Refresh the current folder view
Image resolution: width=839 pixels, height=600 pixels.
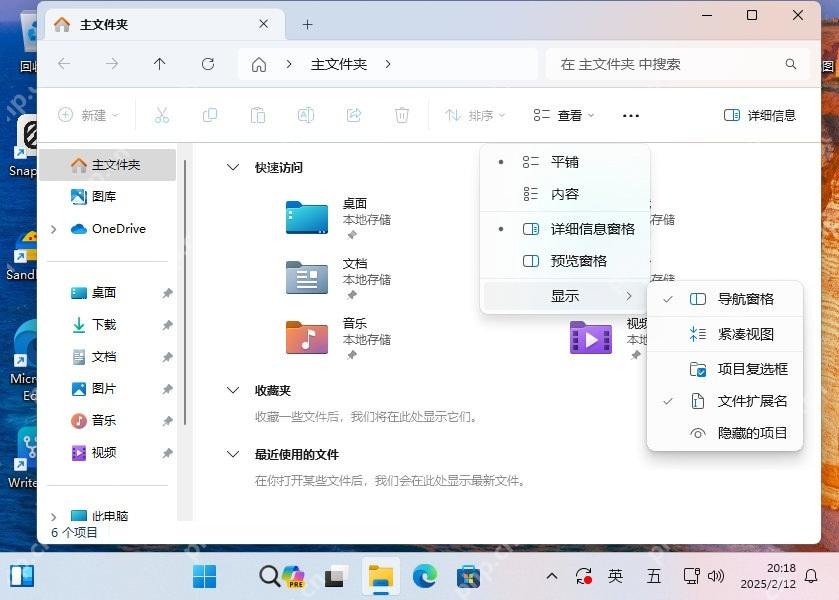click(208, 64)
